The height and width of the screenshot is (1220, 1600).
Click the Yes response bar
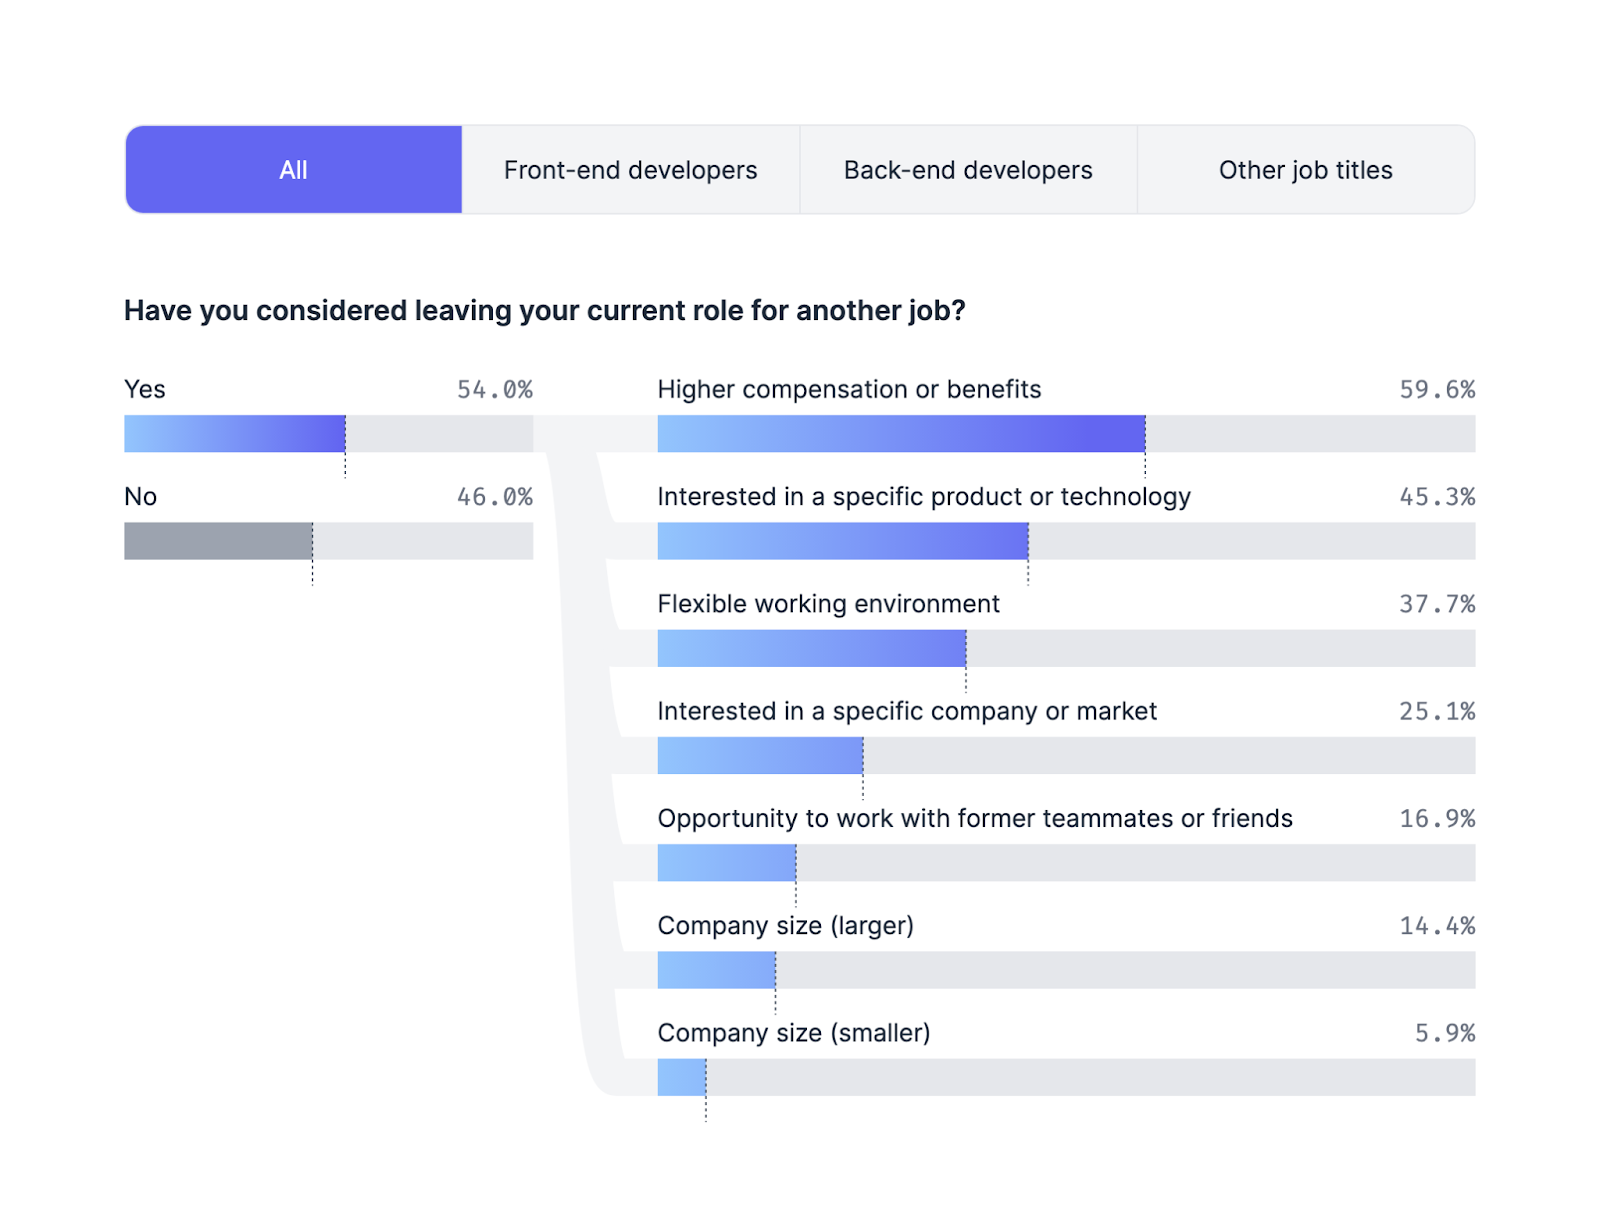point(235,434)
